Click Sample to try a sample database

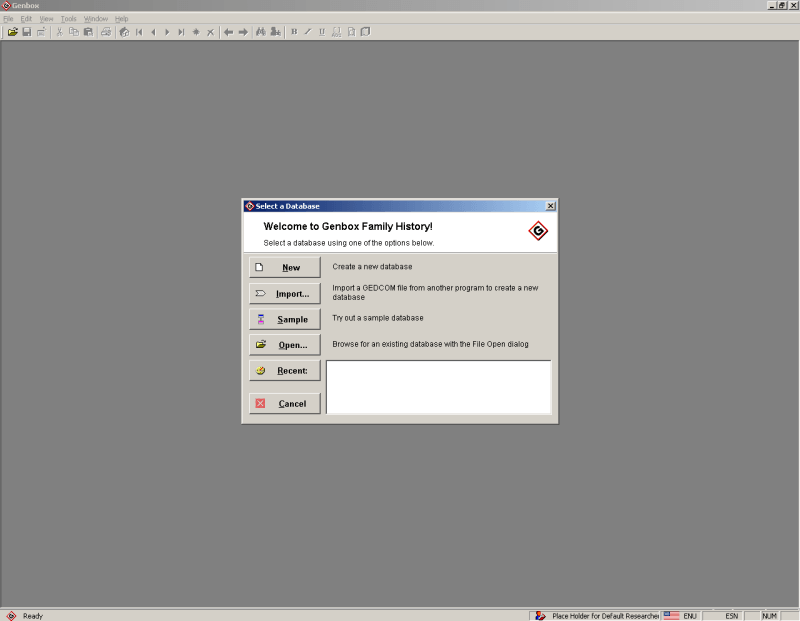click(284, 319)
